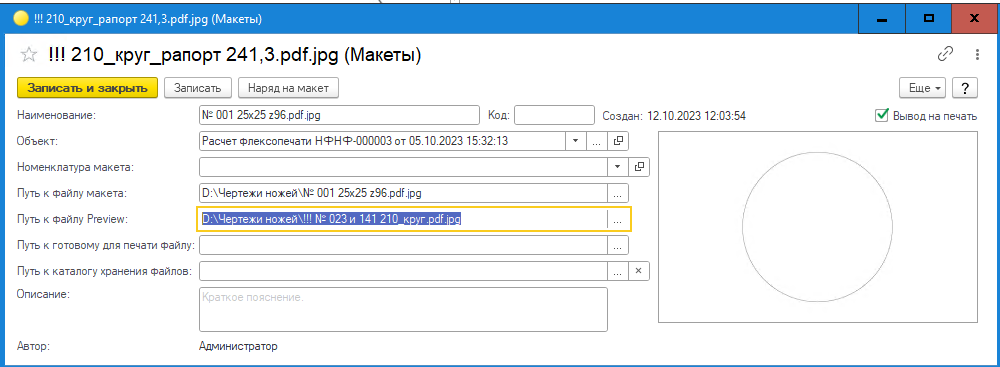The height and width of the screenshot is (367, 1000).
Task: Click the Объект field with Расчет флексопечати
Action: click(x=382, y=140)
